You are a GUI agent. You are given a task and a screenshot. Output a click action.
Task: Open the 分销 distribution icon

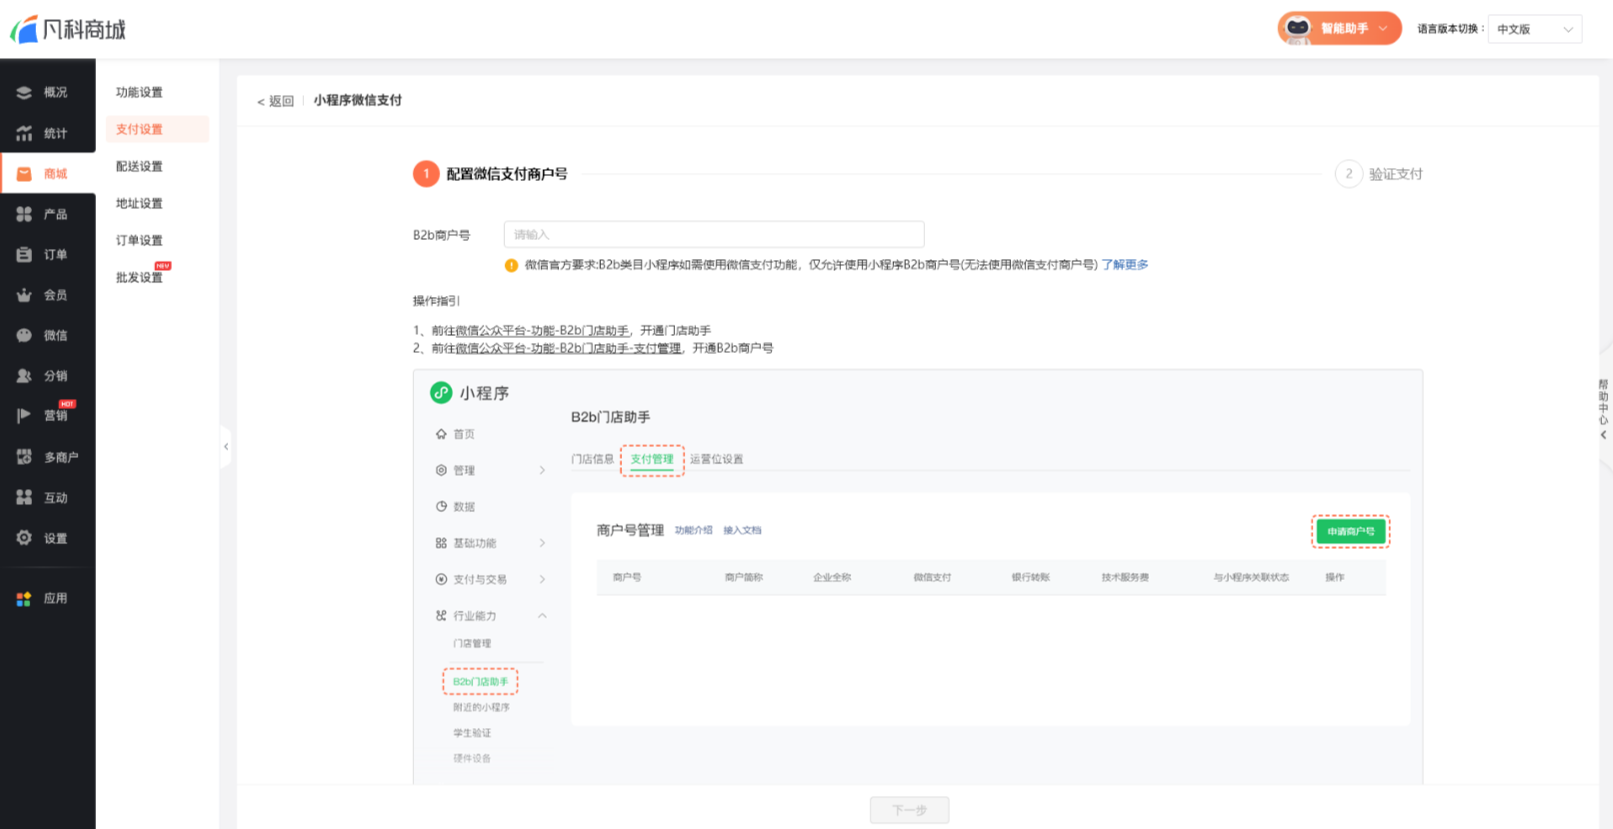click(24, 376)
